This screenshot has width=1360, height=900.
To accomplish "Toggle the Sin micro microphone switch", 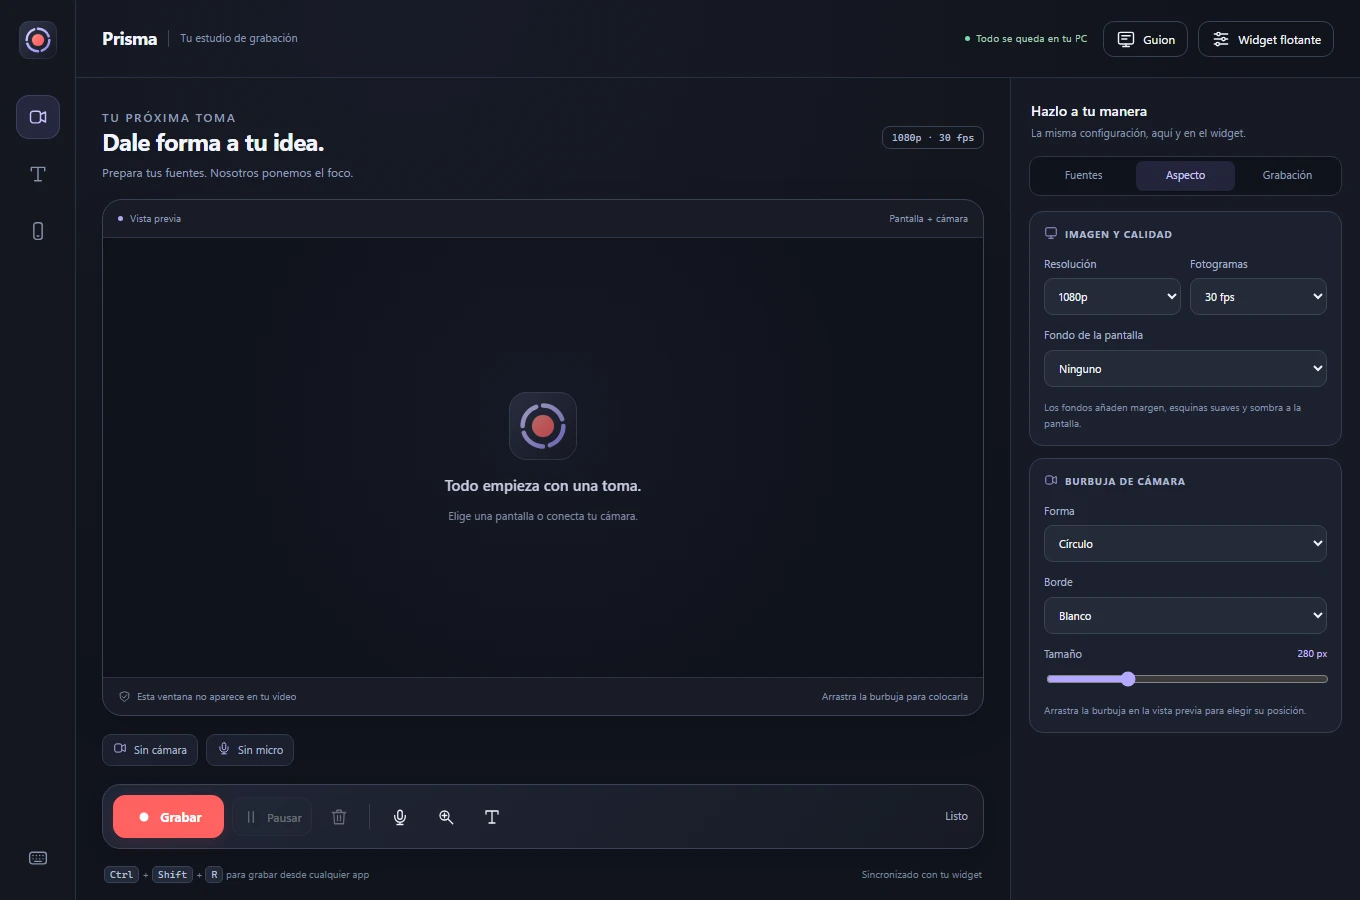I will [250, 750].
